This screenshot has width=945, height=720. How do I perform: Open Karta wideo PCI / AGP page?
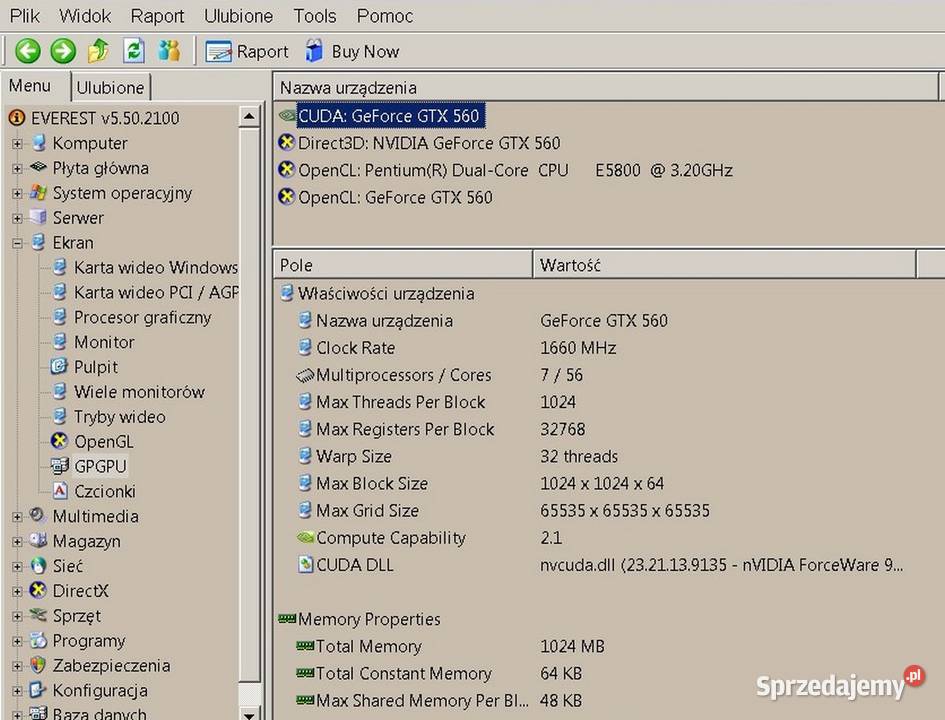(x=155, y=292)
